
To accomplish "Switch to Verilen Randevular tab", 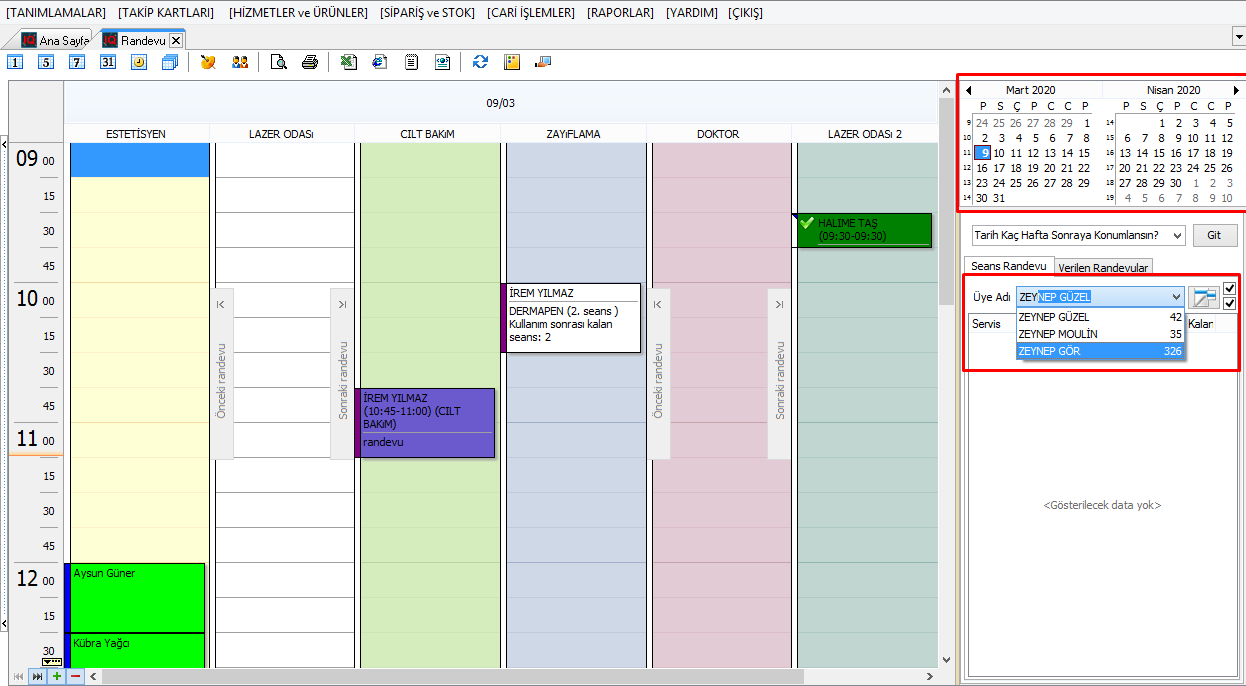I will point(1104,268).
